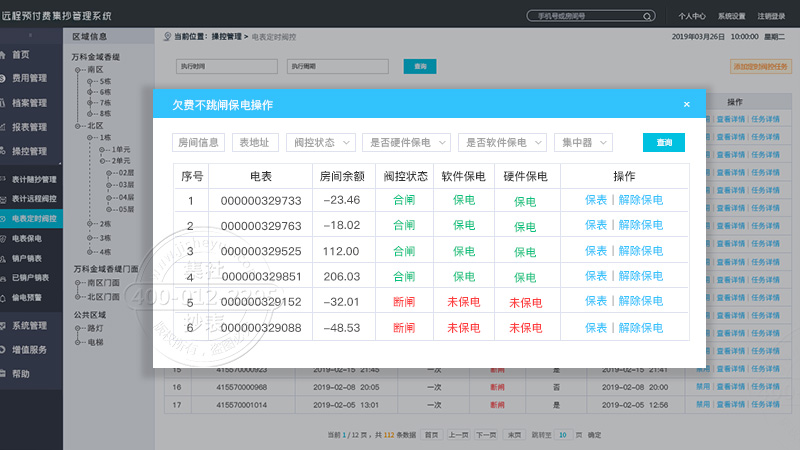Select 表计远程阀控 submenu item

tap(34, 198)
